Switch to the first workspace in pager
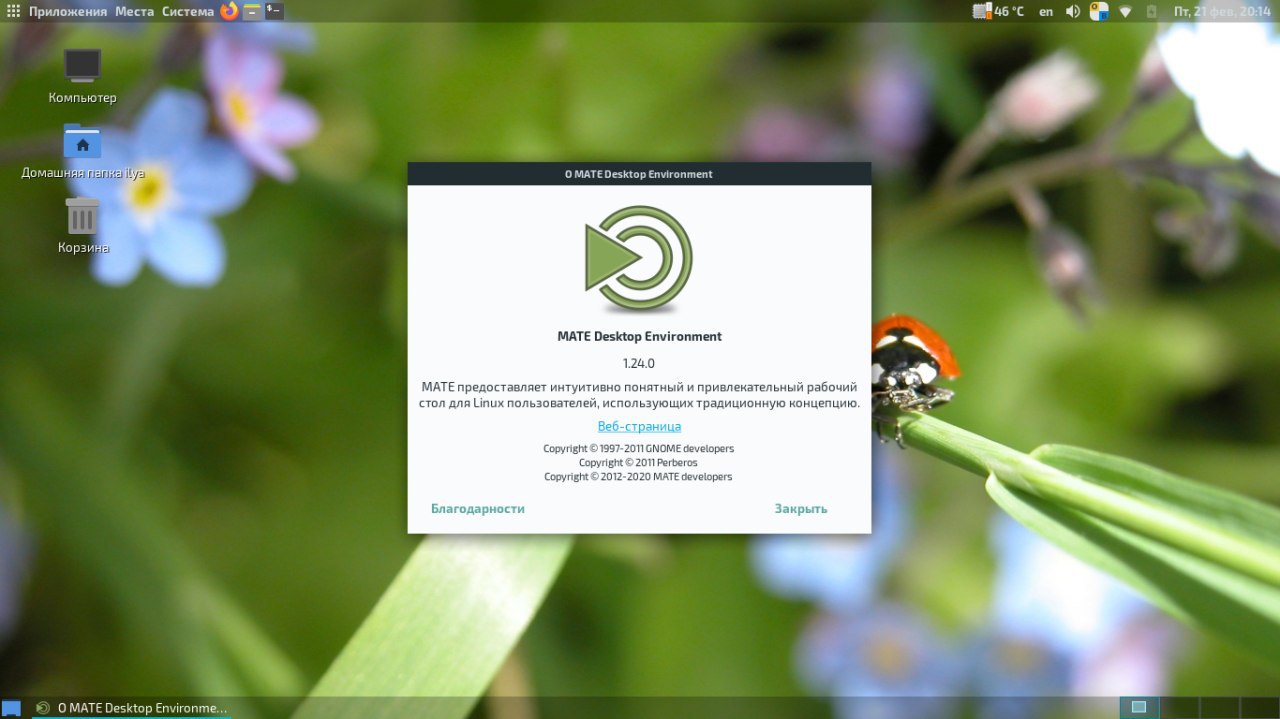 tap(1139, 707)
